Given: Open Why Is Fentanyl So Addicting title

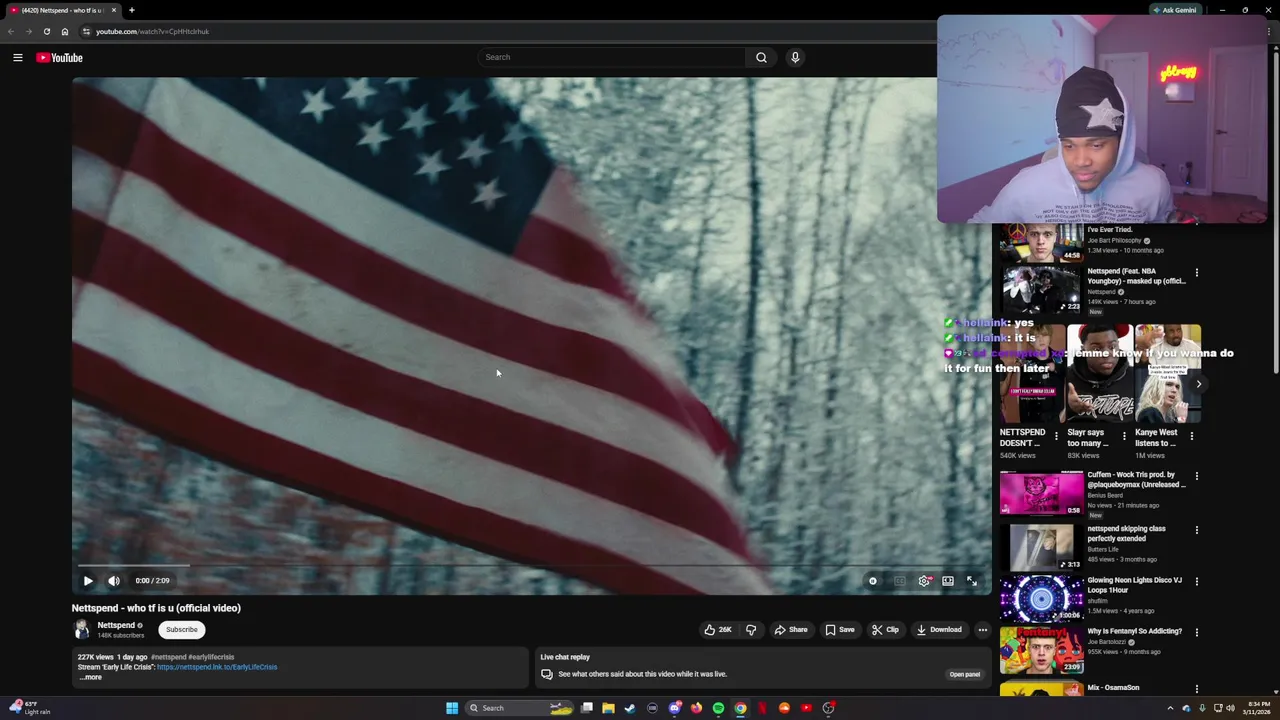Looking at the screenshot, I should (1134, 632).
